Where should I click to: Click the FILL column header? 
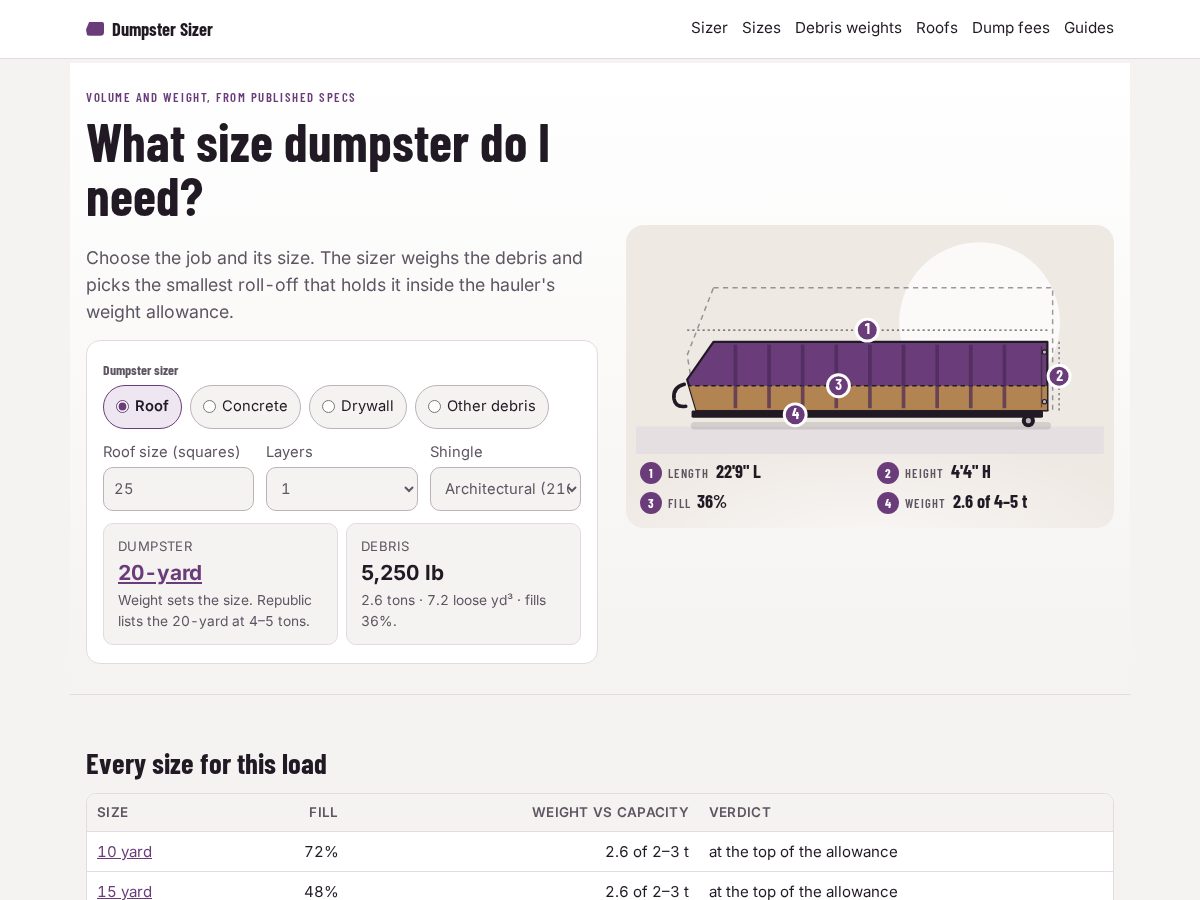[323, 812]
